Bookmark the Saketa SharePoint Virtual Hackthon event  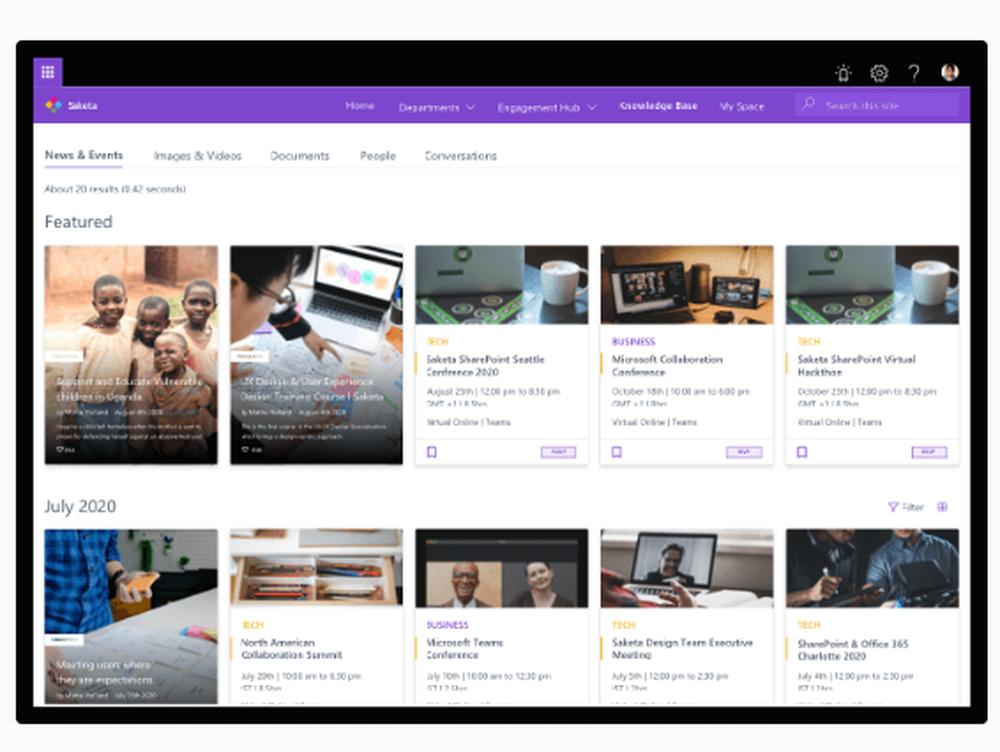(802, 452)
